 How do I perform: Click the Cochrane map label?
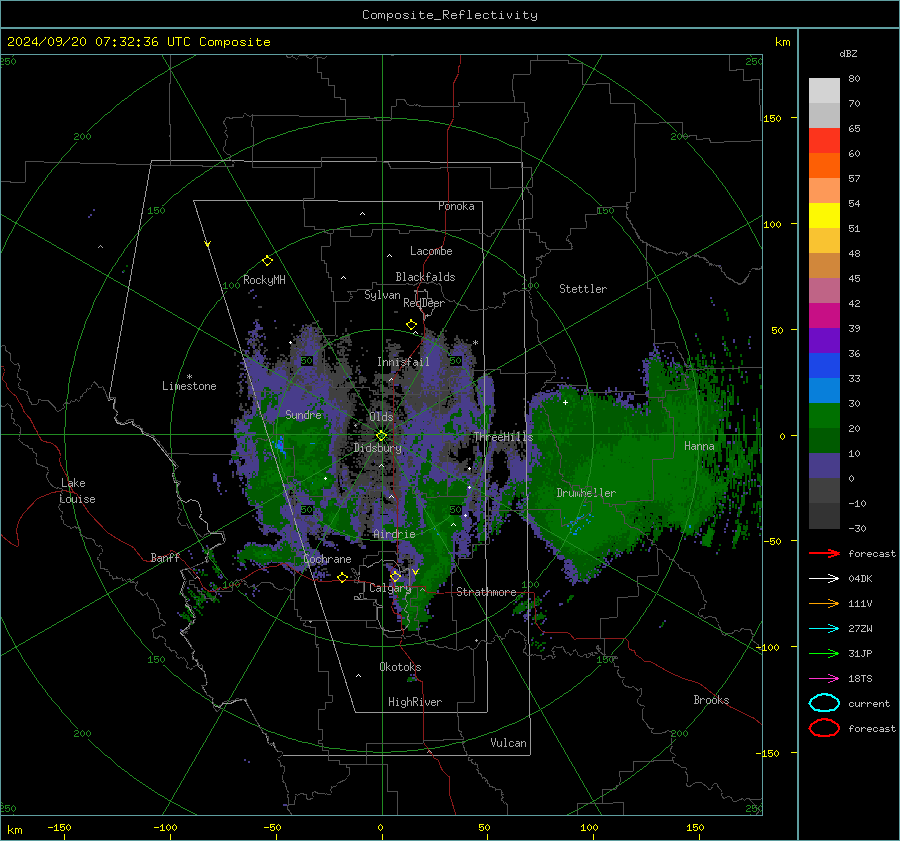327,559
